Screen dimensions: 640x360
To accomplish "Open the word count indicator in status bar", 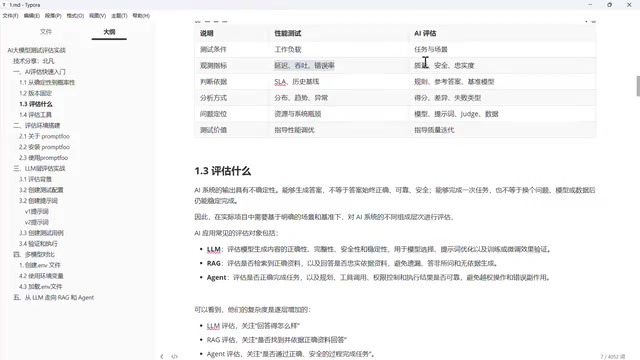I will 613,356.
